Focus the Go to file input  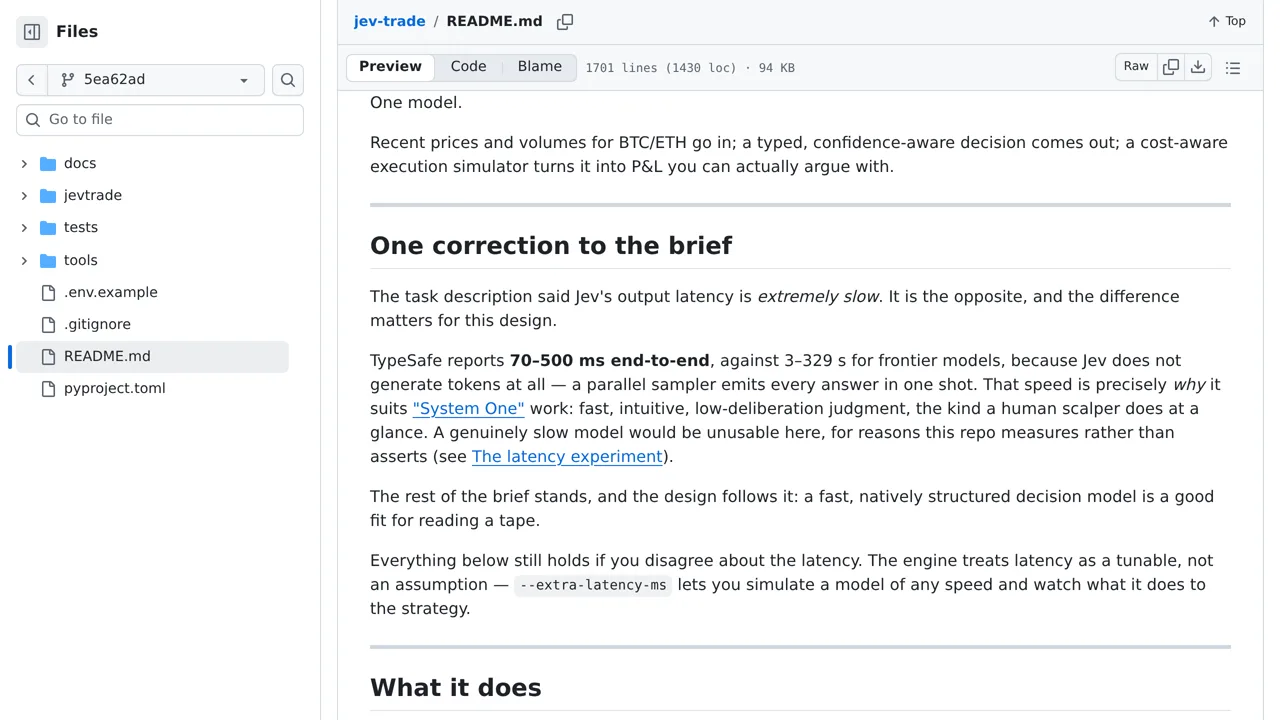(x=160, y=119)
